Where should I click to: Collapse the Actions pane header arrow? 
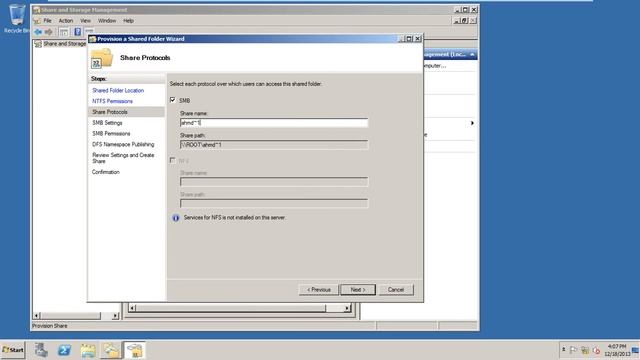coord(472,54)
